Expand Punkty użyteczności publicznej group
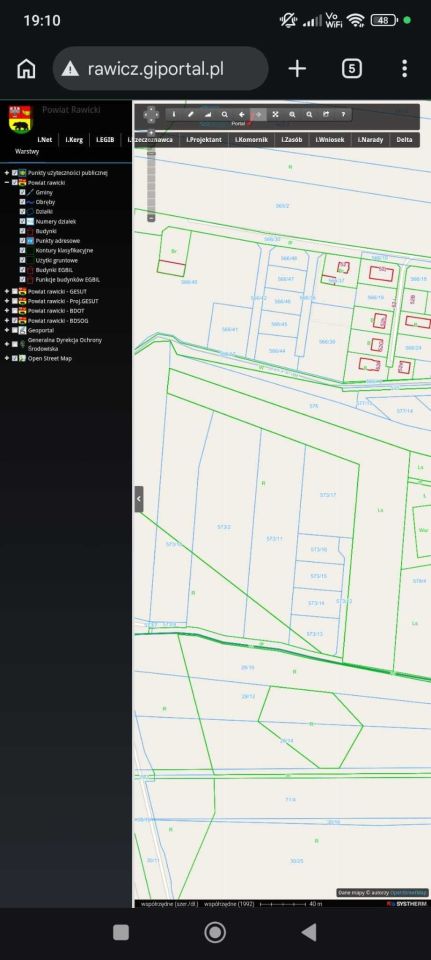 (7, 173)
